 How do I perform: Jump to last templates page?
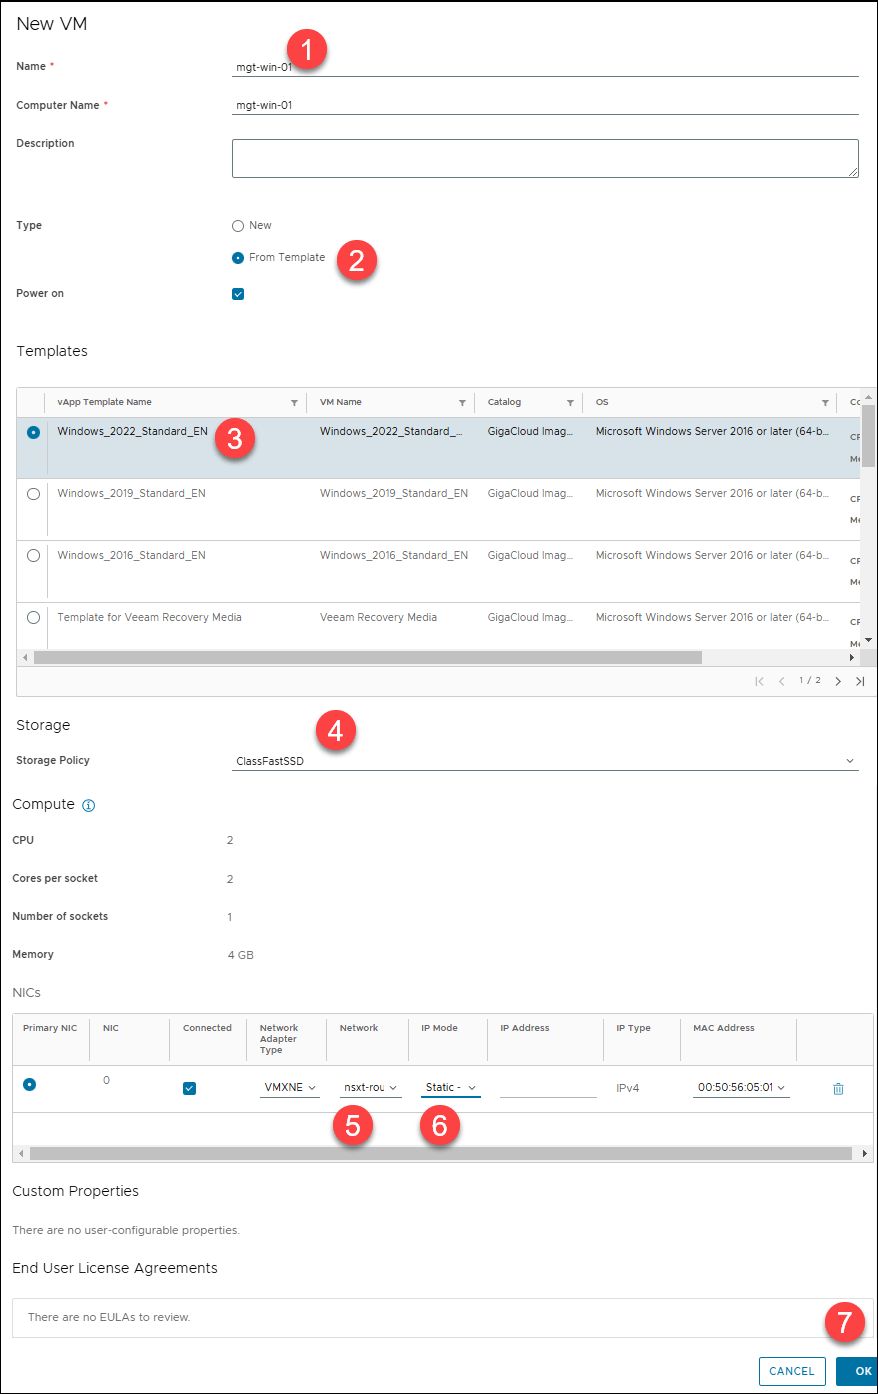(x=860, y=681)
